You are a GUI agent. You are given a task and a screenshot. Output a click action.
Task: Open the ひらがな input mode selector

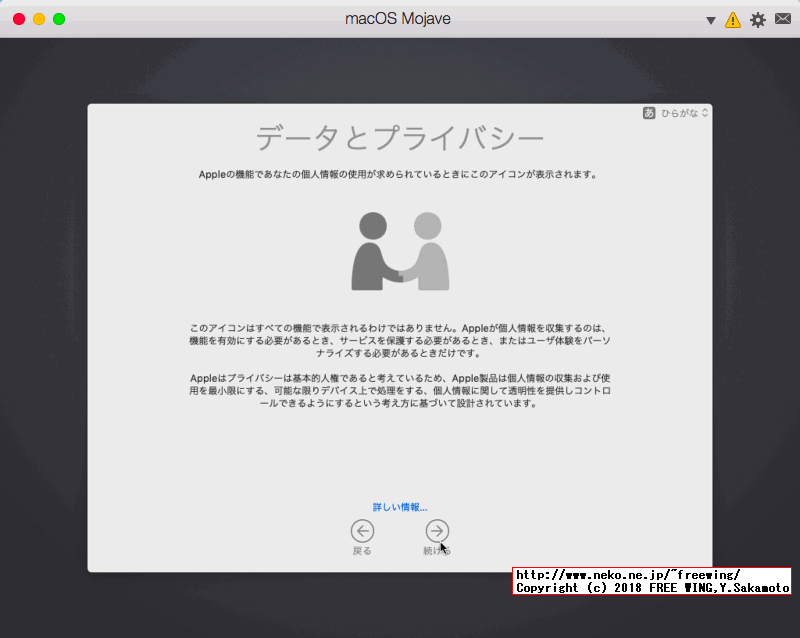(681, 112)
